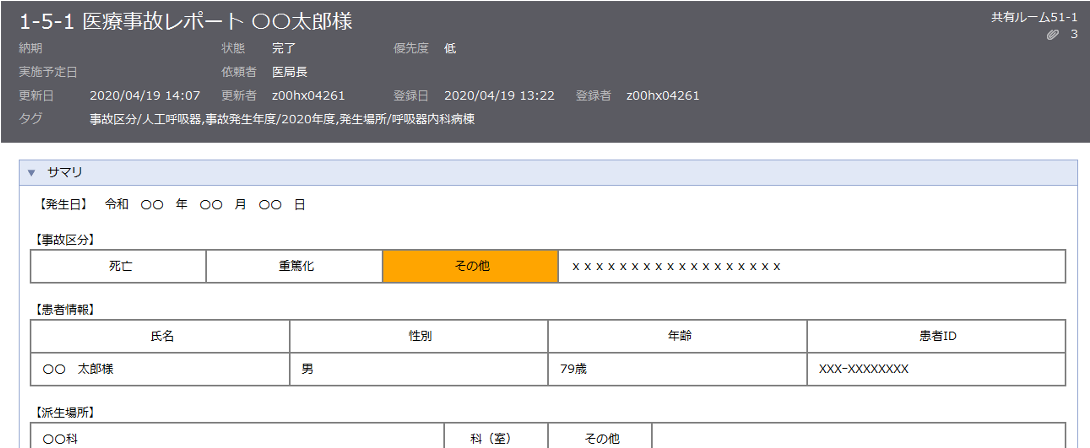Click the 更新者 user ID z00hx04261

[x=308, y=96]
